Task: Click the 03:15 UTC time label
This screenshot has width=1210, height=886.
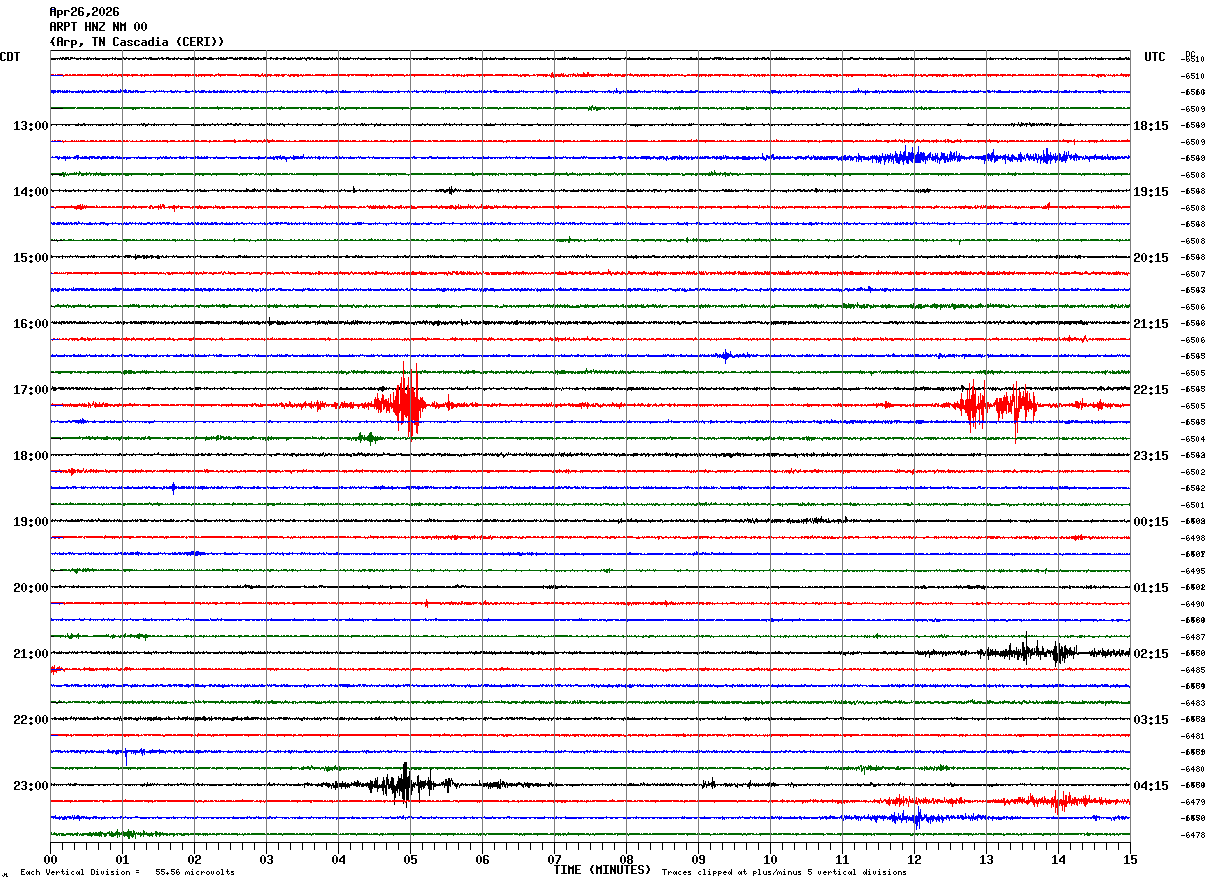Action: [1151, 720]
